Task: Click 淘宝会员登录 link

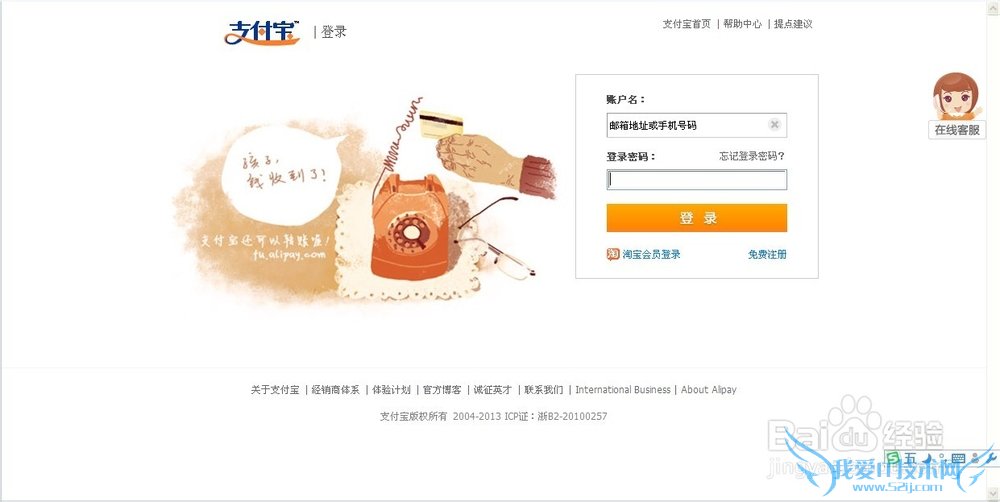Action: pos(651,255)
